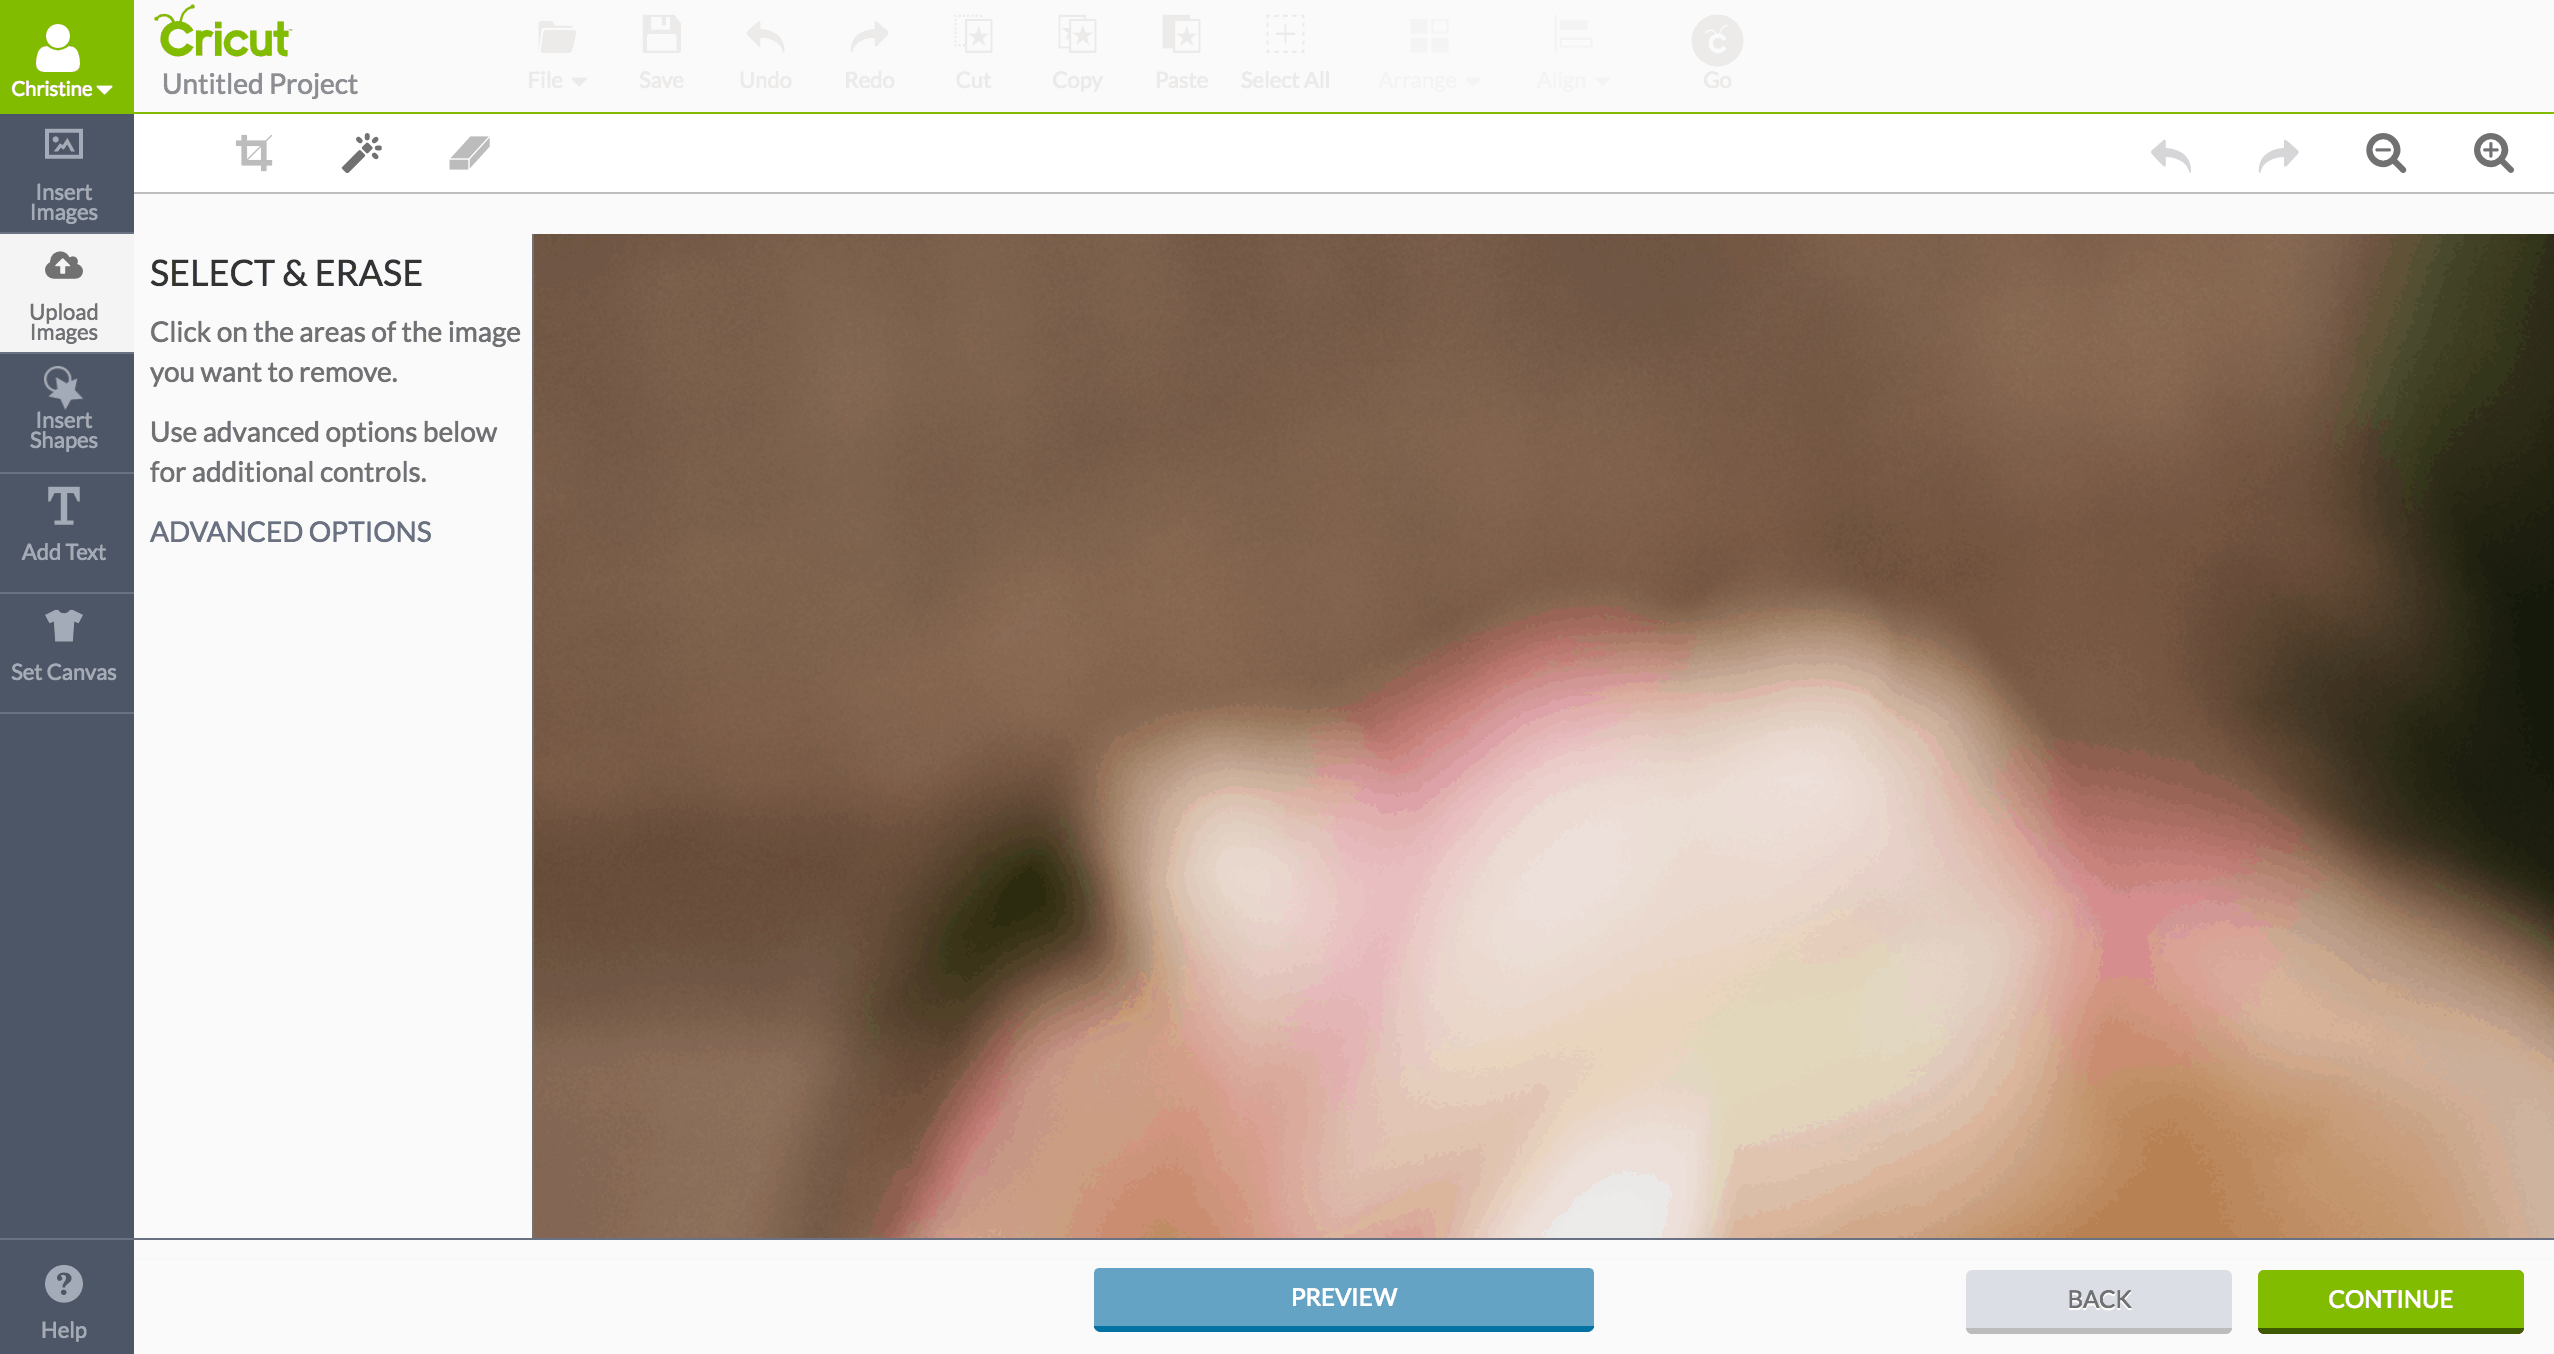Click the Upload Images sidebar icon
This screenshot has width=2554, height=1354.
click(64, 290)
